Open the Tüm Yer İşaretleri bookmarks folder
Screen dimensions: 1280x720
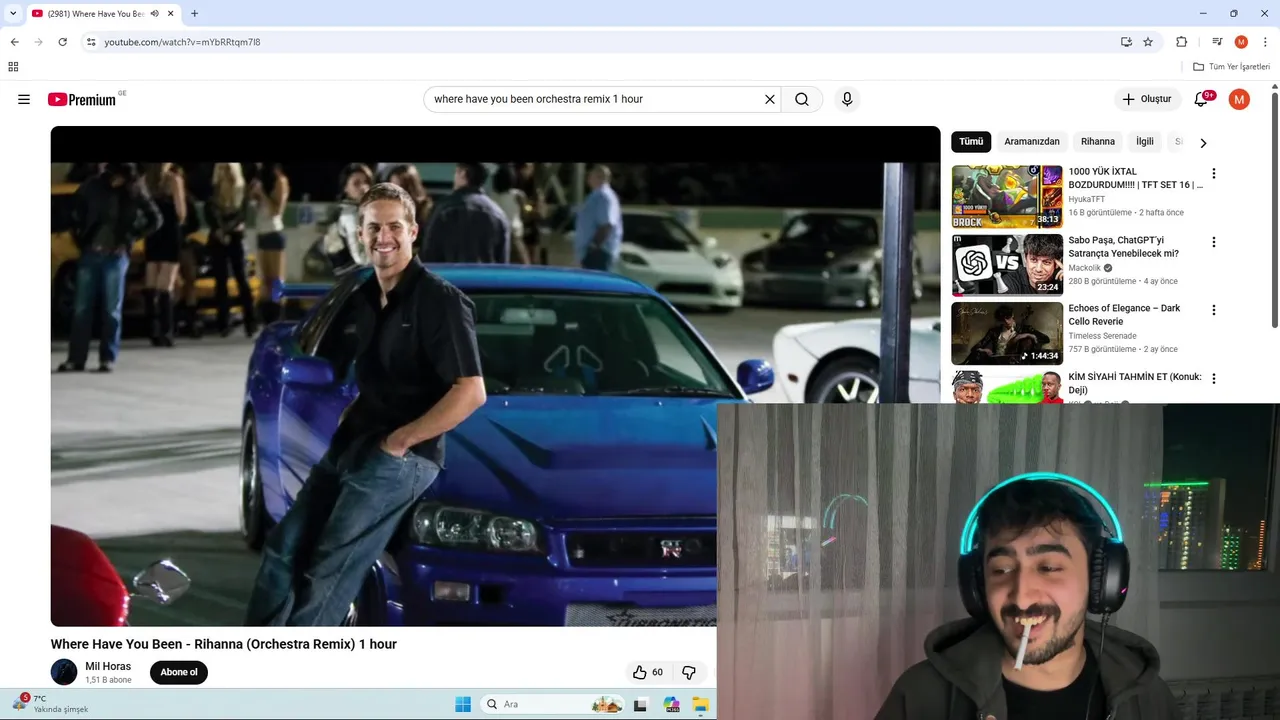coord(1231,67)
